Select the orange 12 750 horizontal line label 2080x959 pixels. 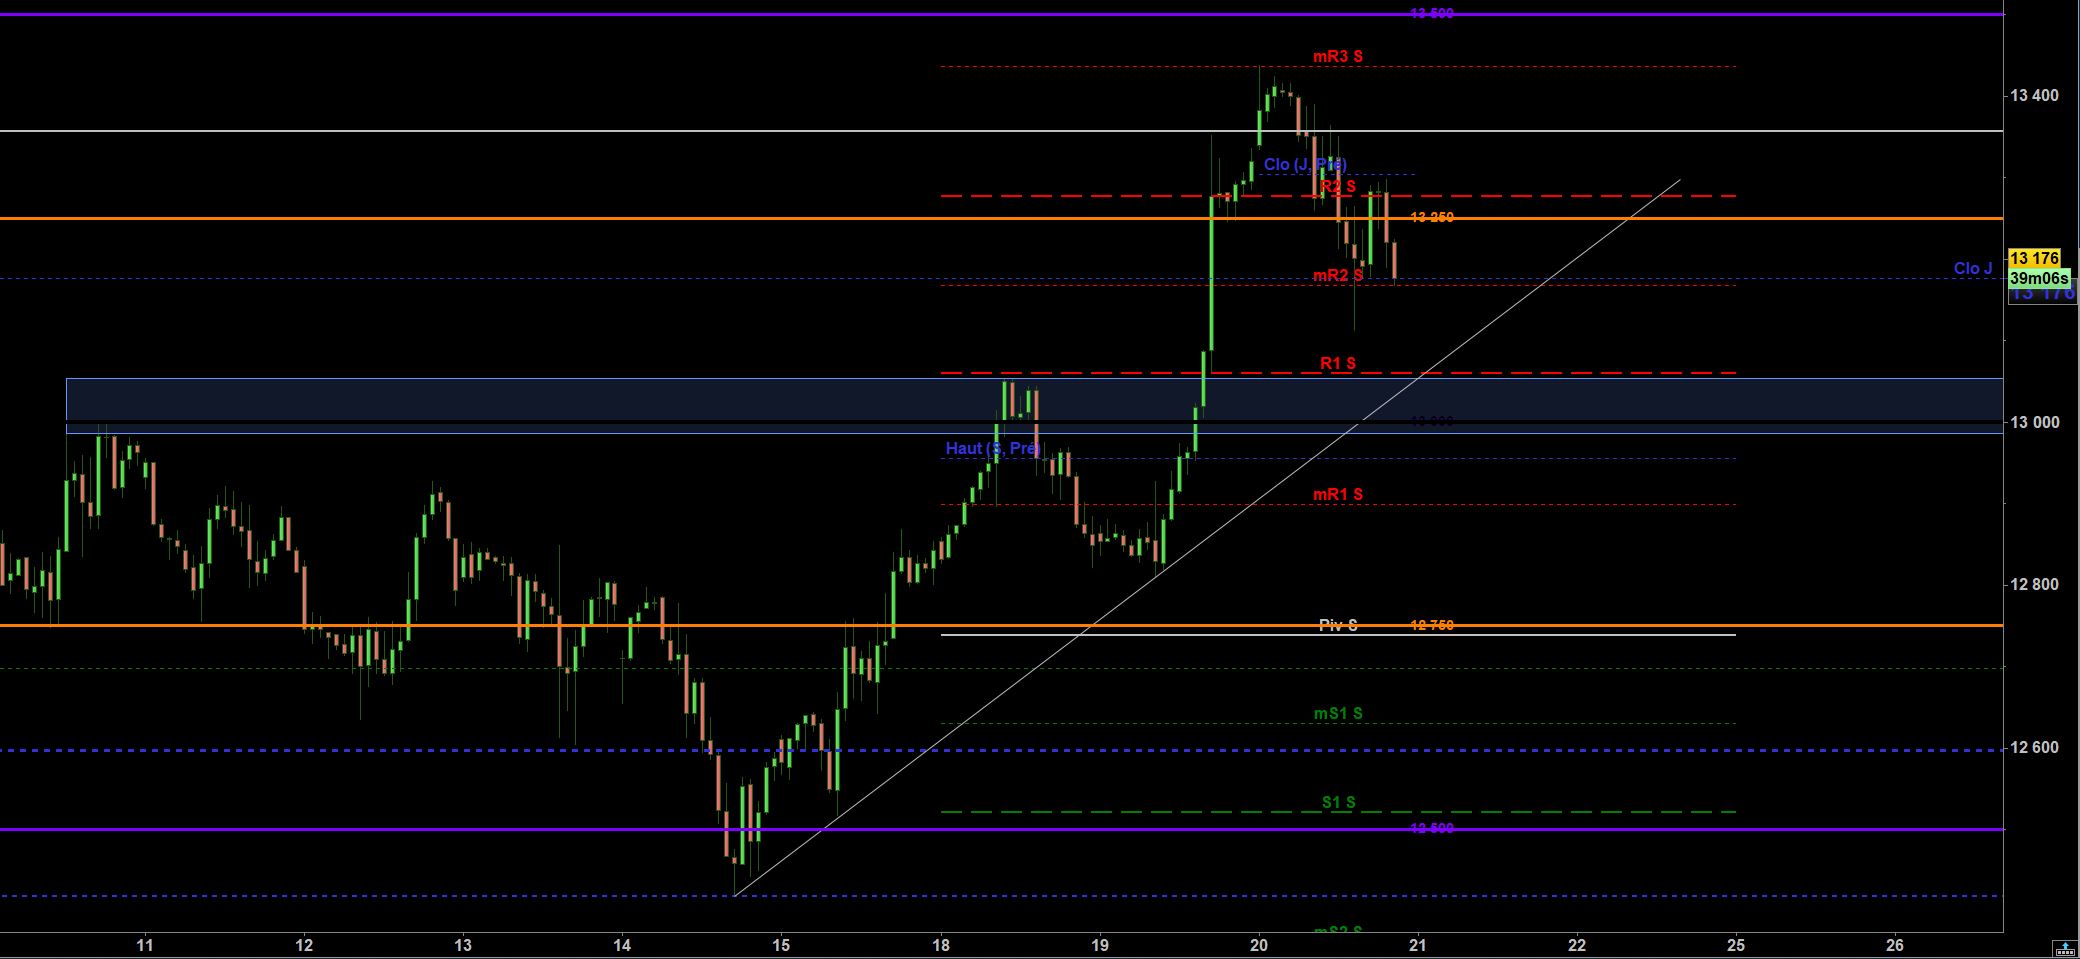(1431, 625)
